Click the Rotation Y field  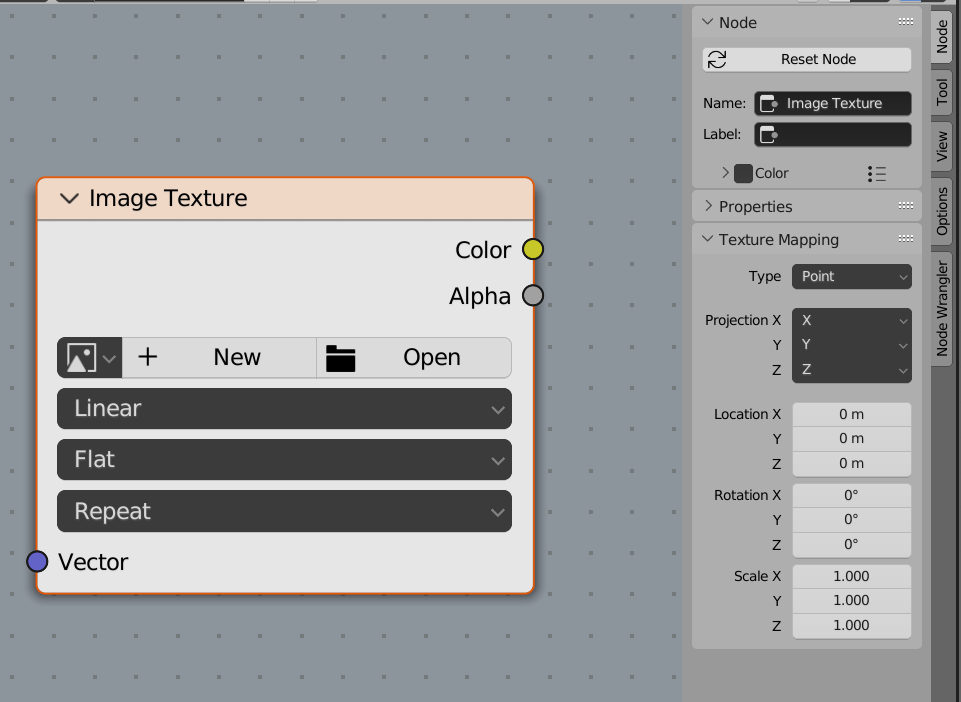[851, 519]
